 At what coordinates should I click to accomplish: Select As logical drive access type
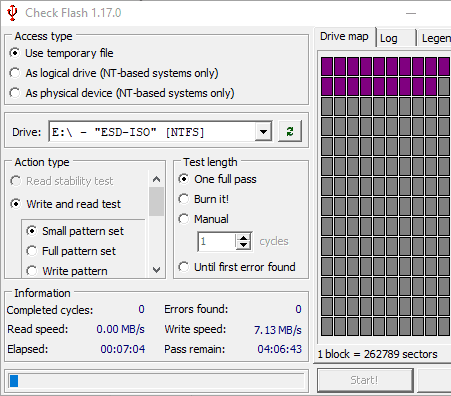coord(114,73)
